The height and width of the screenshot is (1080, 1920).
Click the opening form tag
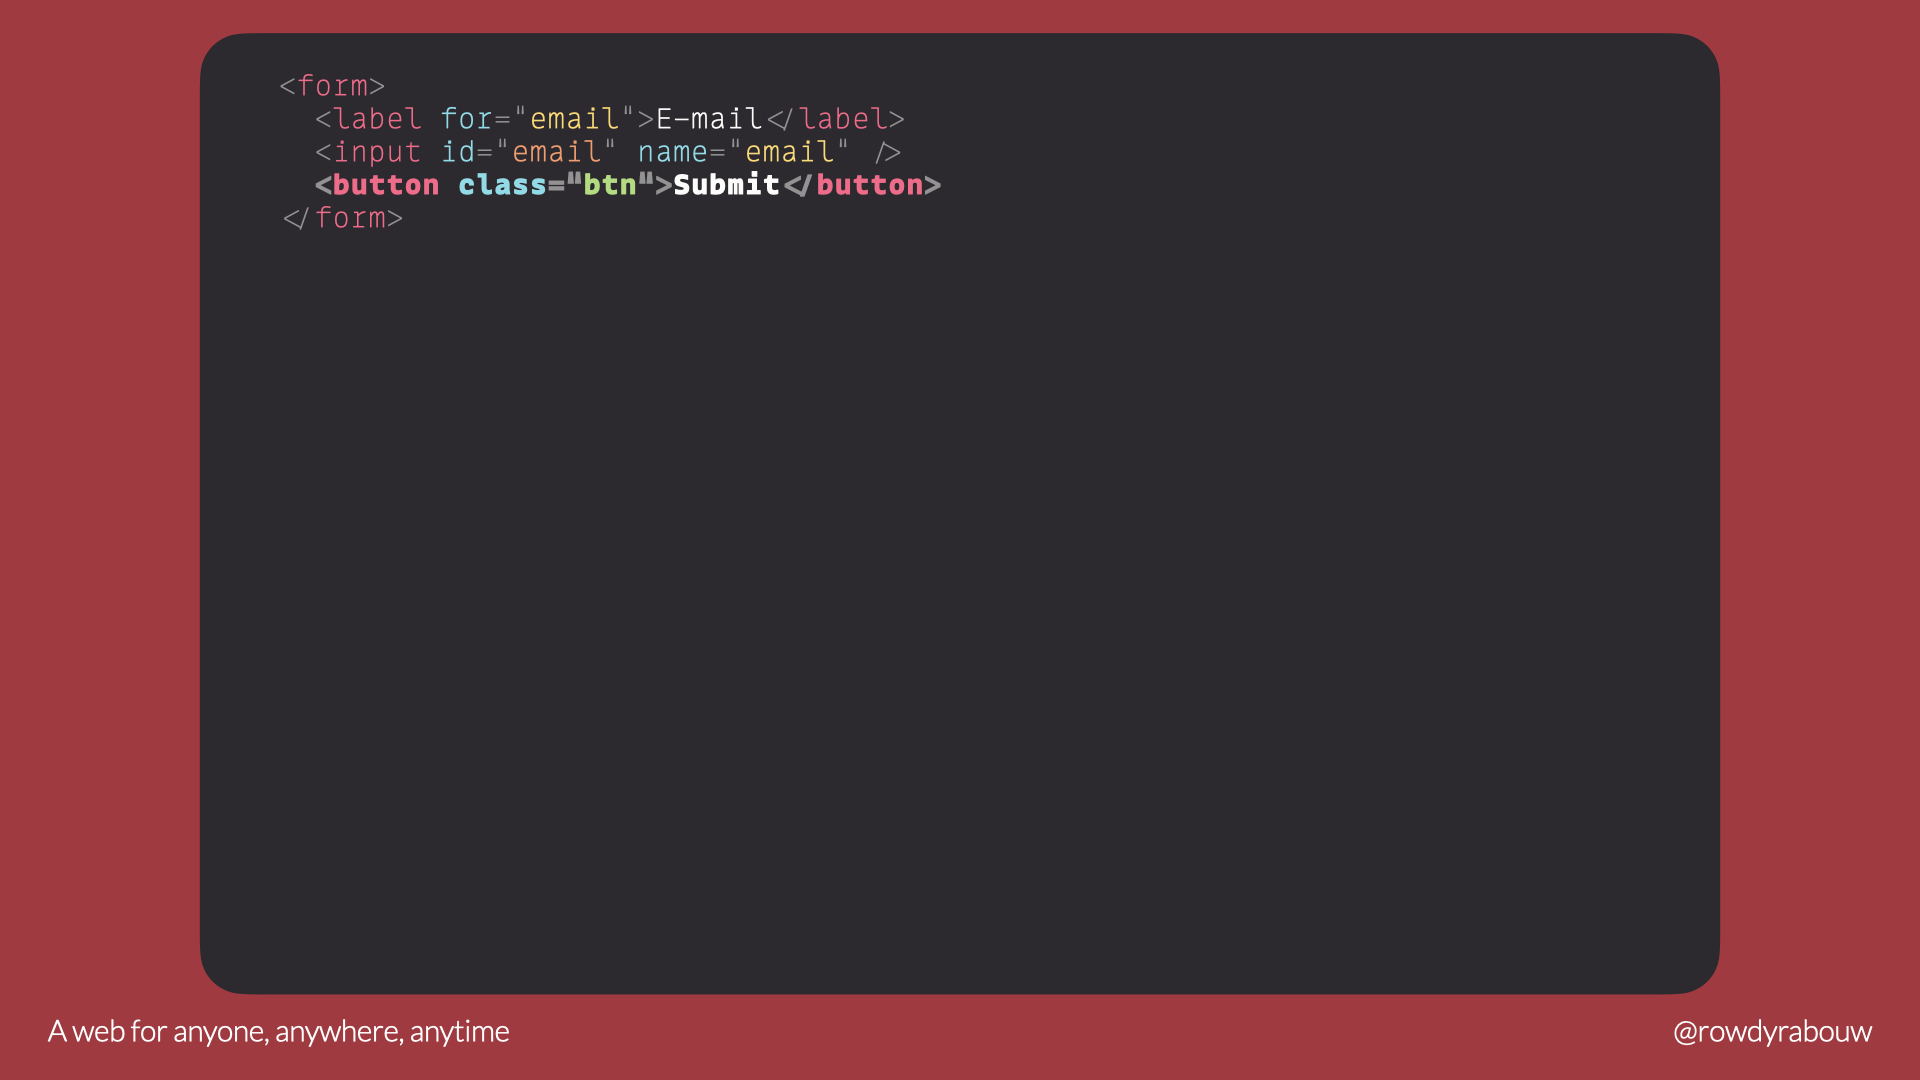click(332, 86)
